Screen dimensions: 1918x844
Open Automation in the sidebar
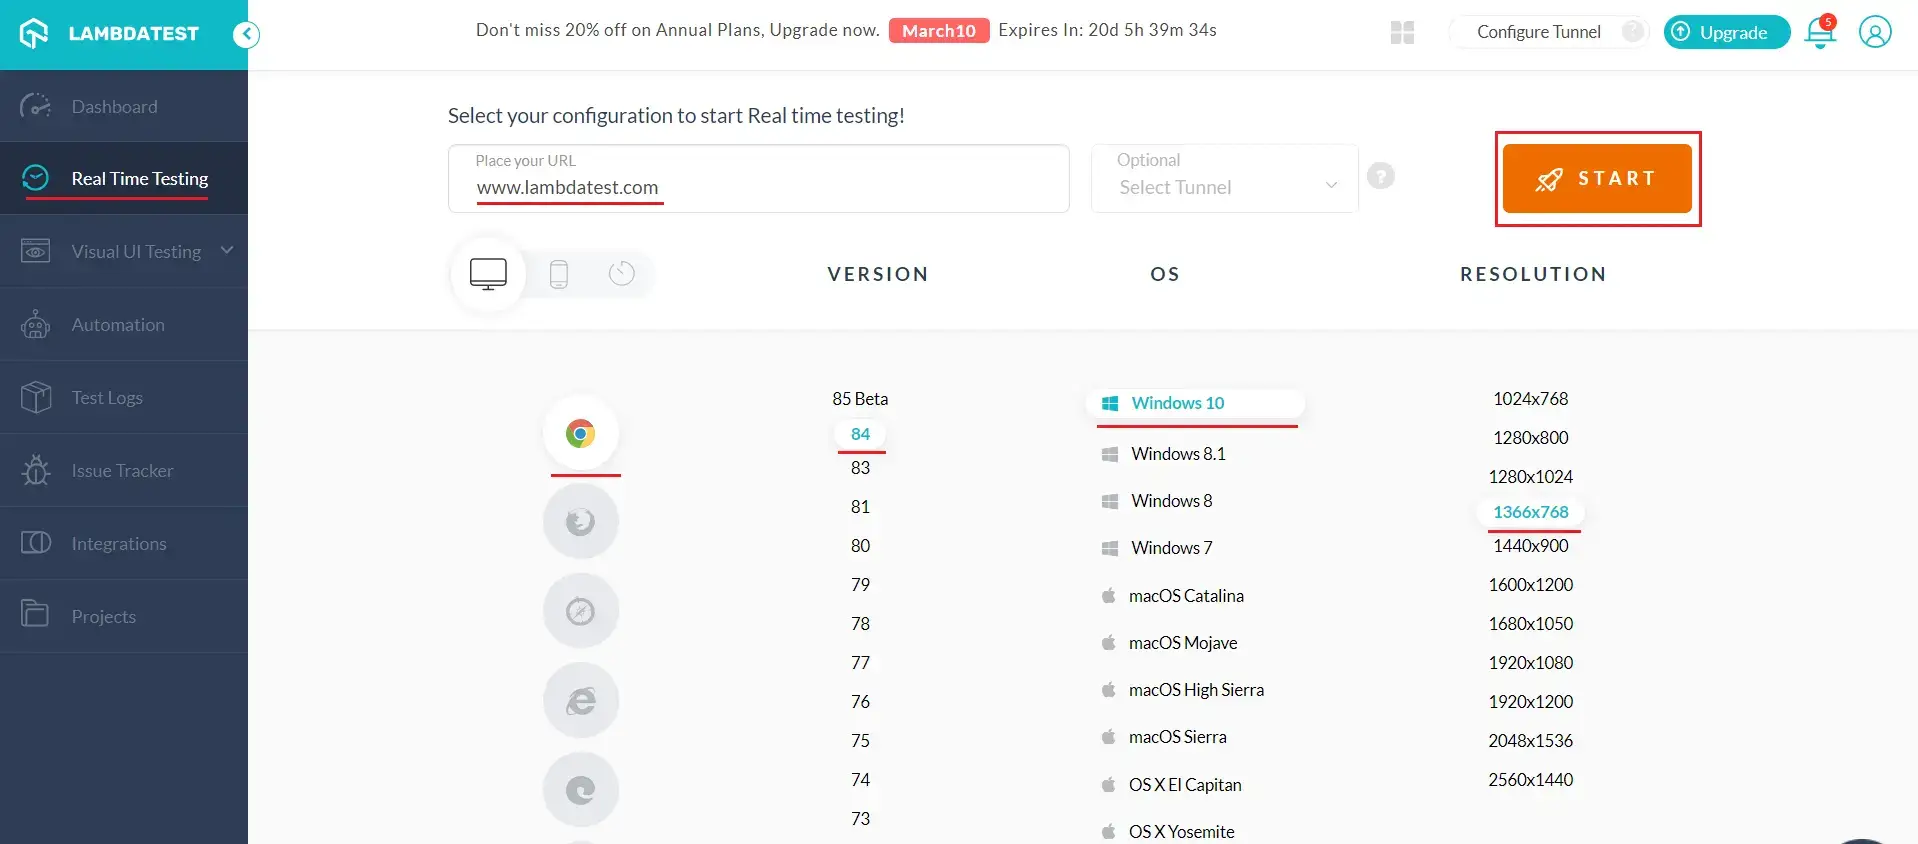pos(118,325)
